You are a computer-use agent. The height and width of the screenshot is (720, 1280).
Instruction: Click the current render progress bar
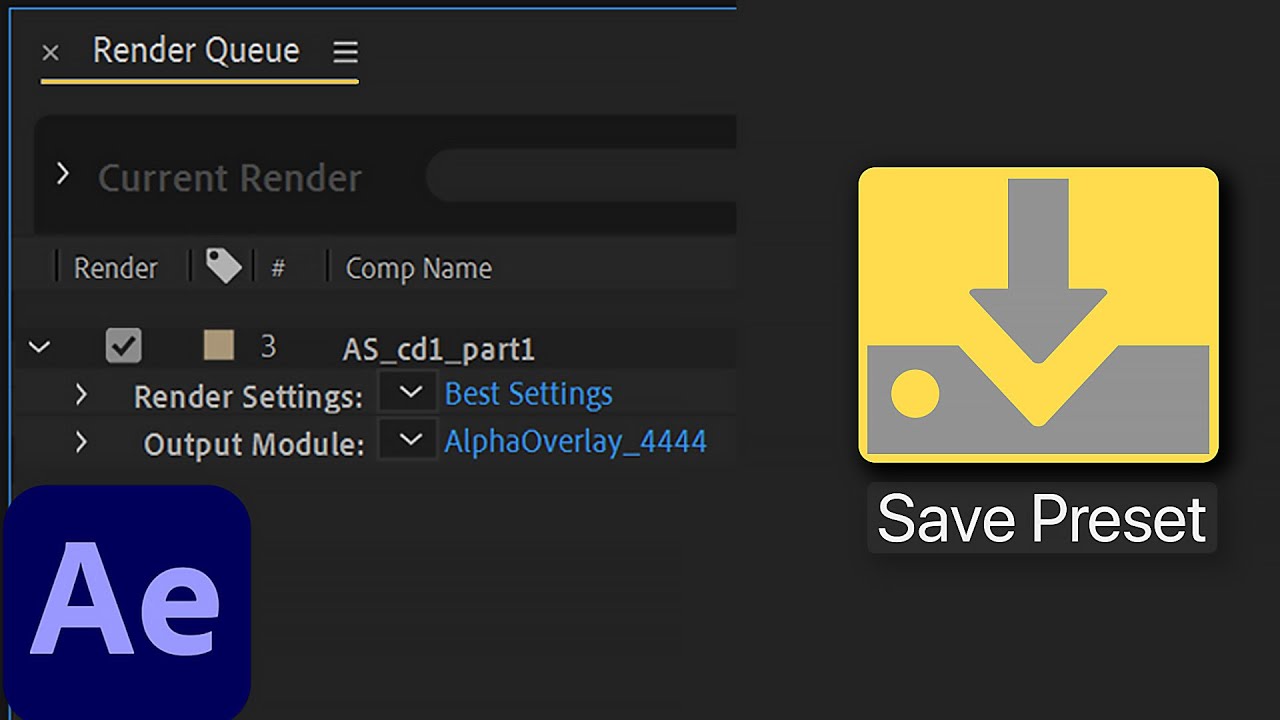click(581, 177)
